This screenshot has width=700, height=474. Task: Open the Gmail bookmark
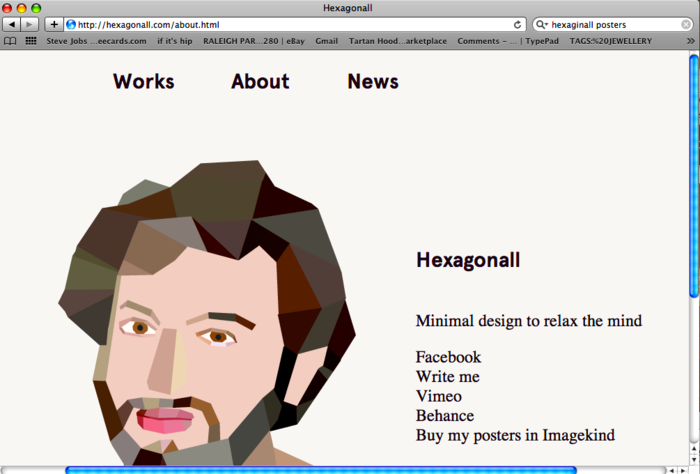(x=326, y=41)
